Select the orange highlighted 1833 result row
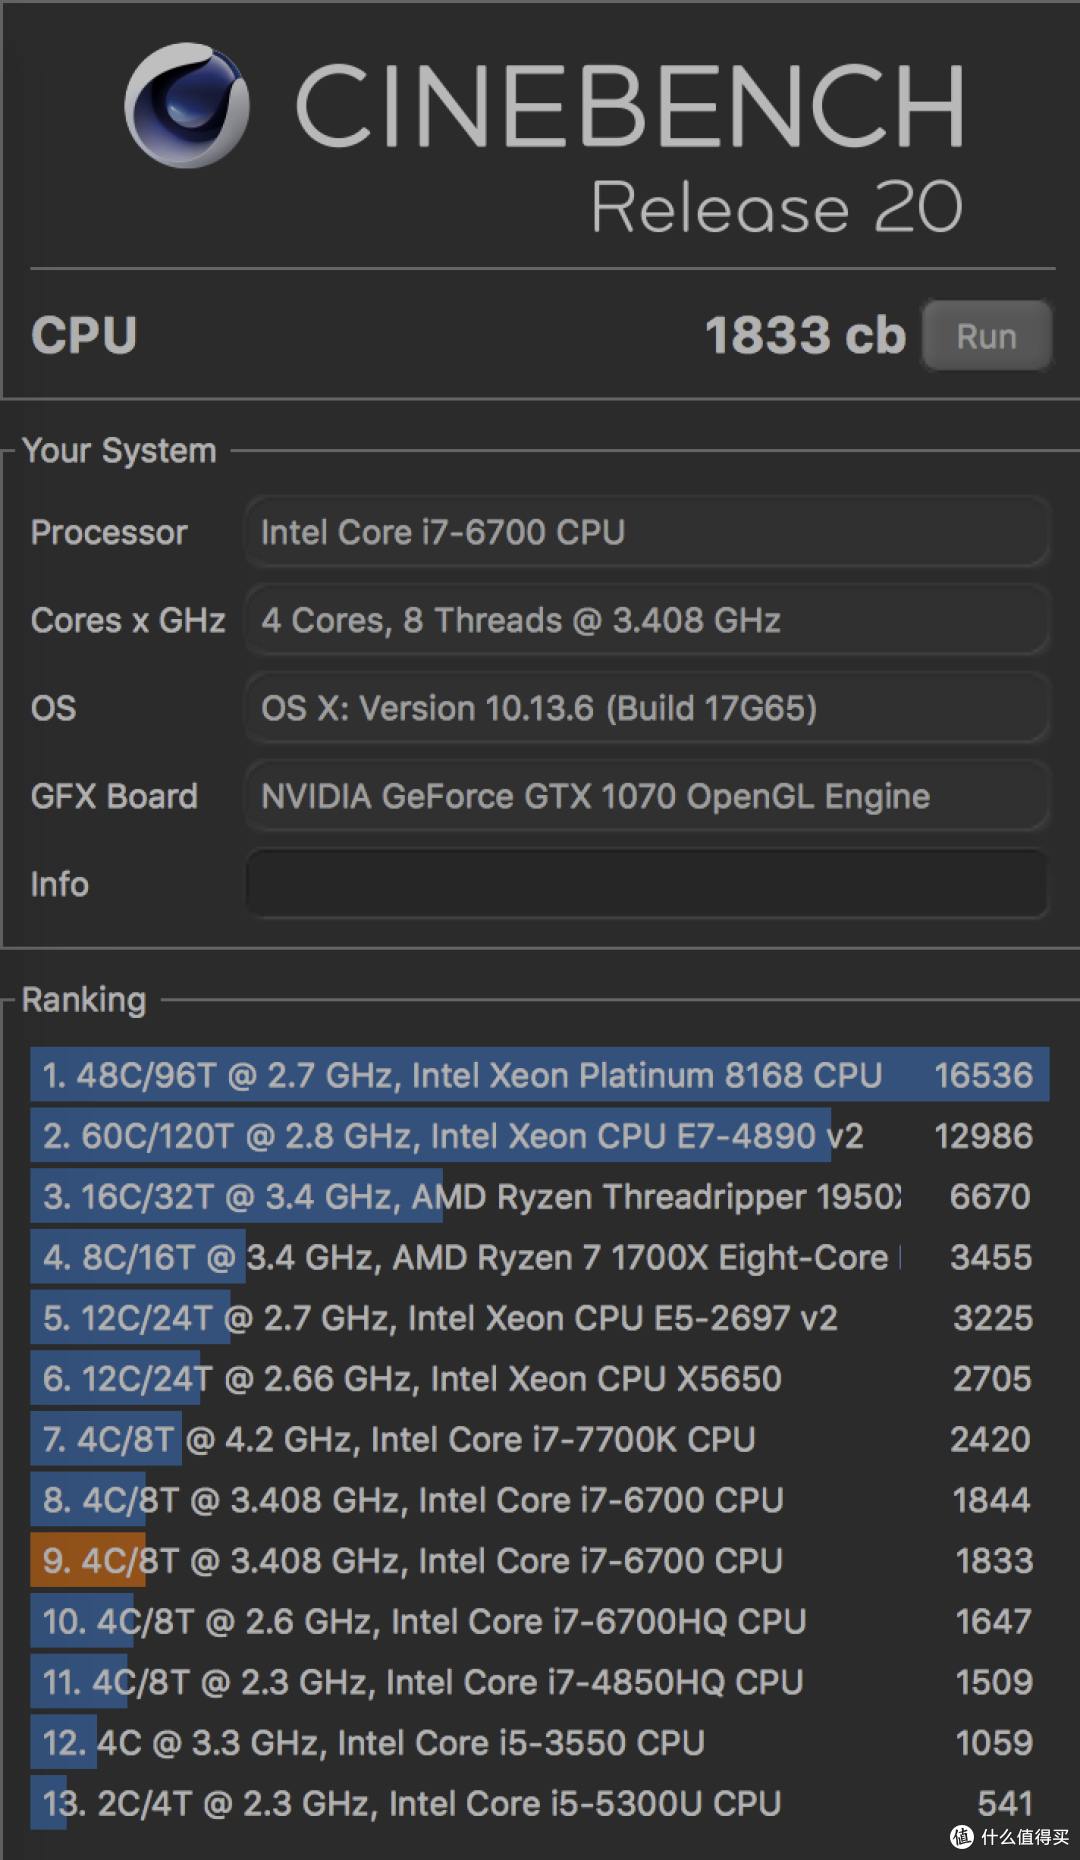The height and width of the screenshot is (1860, 1080). point(540,1560)
